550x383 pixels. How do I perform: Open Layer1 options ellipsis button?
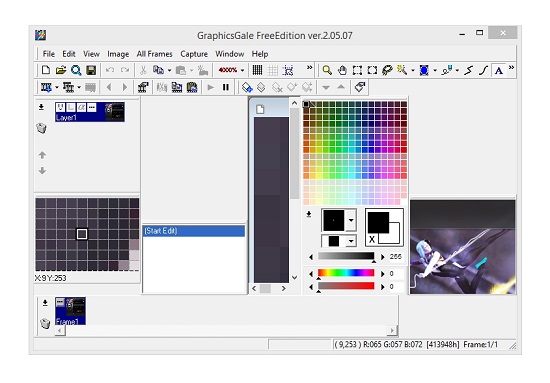point(92,107)
